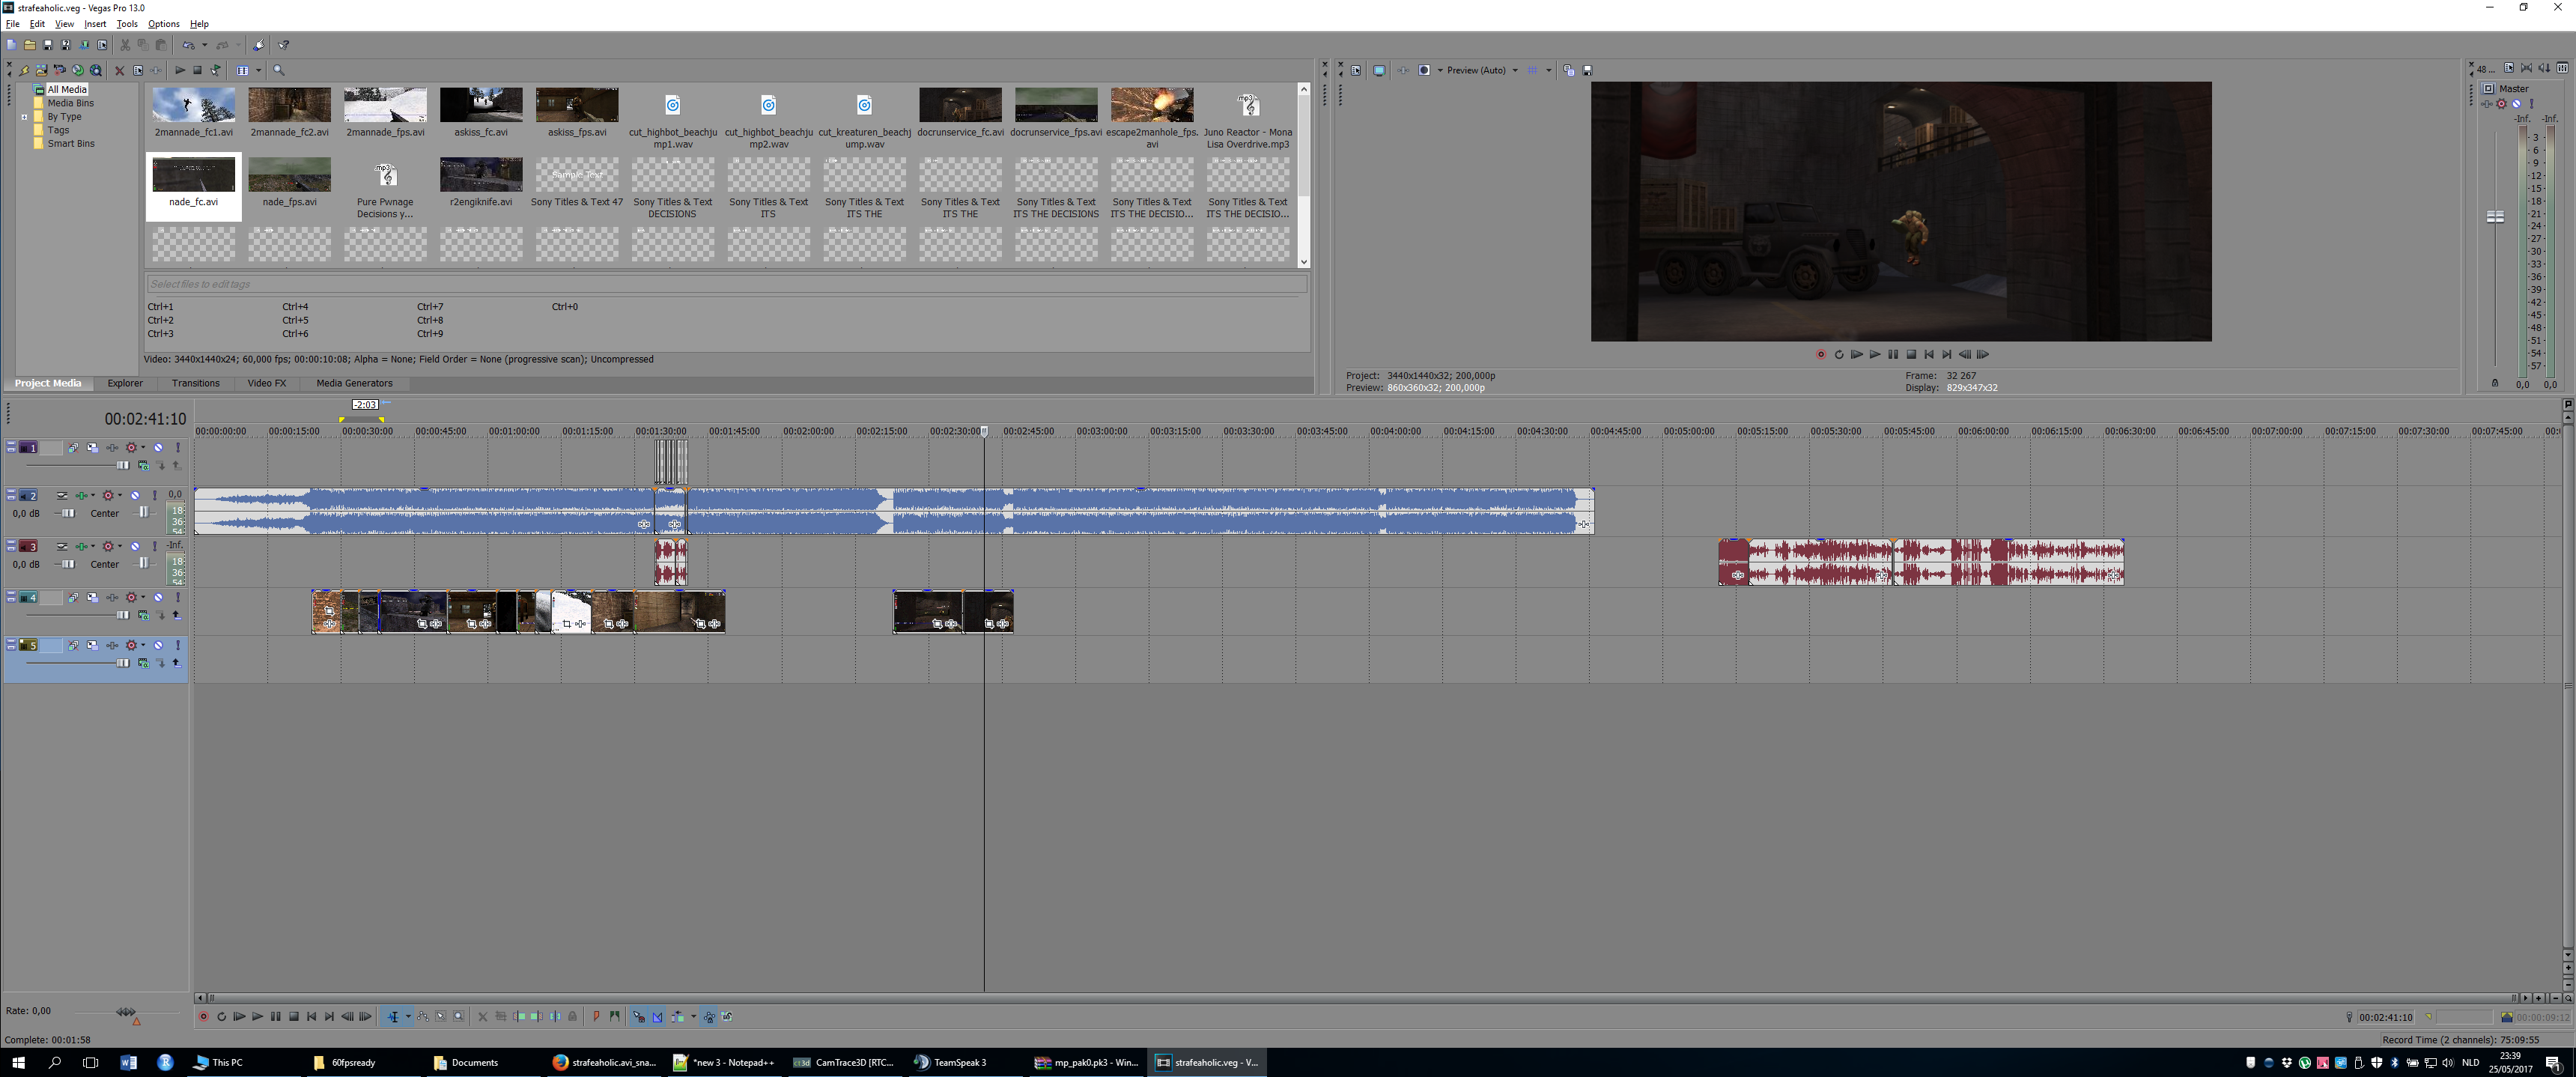Click the Import Media icon in Project Media
This screenshot has height=1077, width=2576.
41,70
